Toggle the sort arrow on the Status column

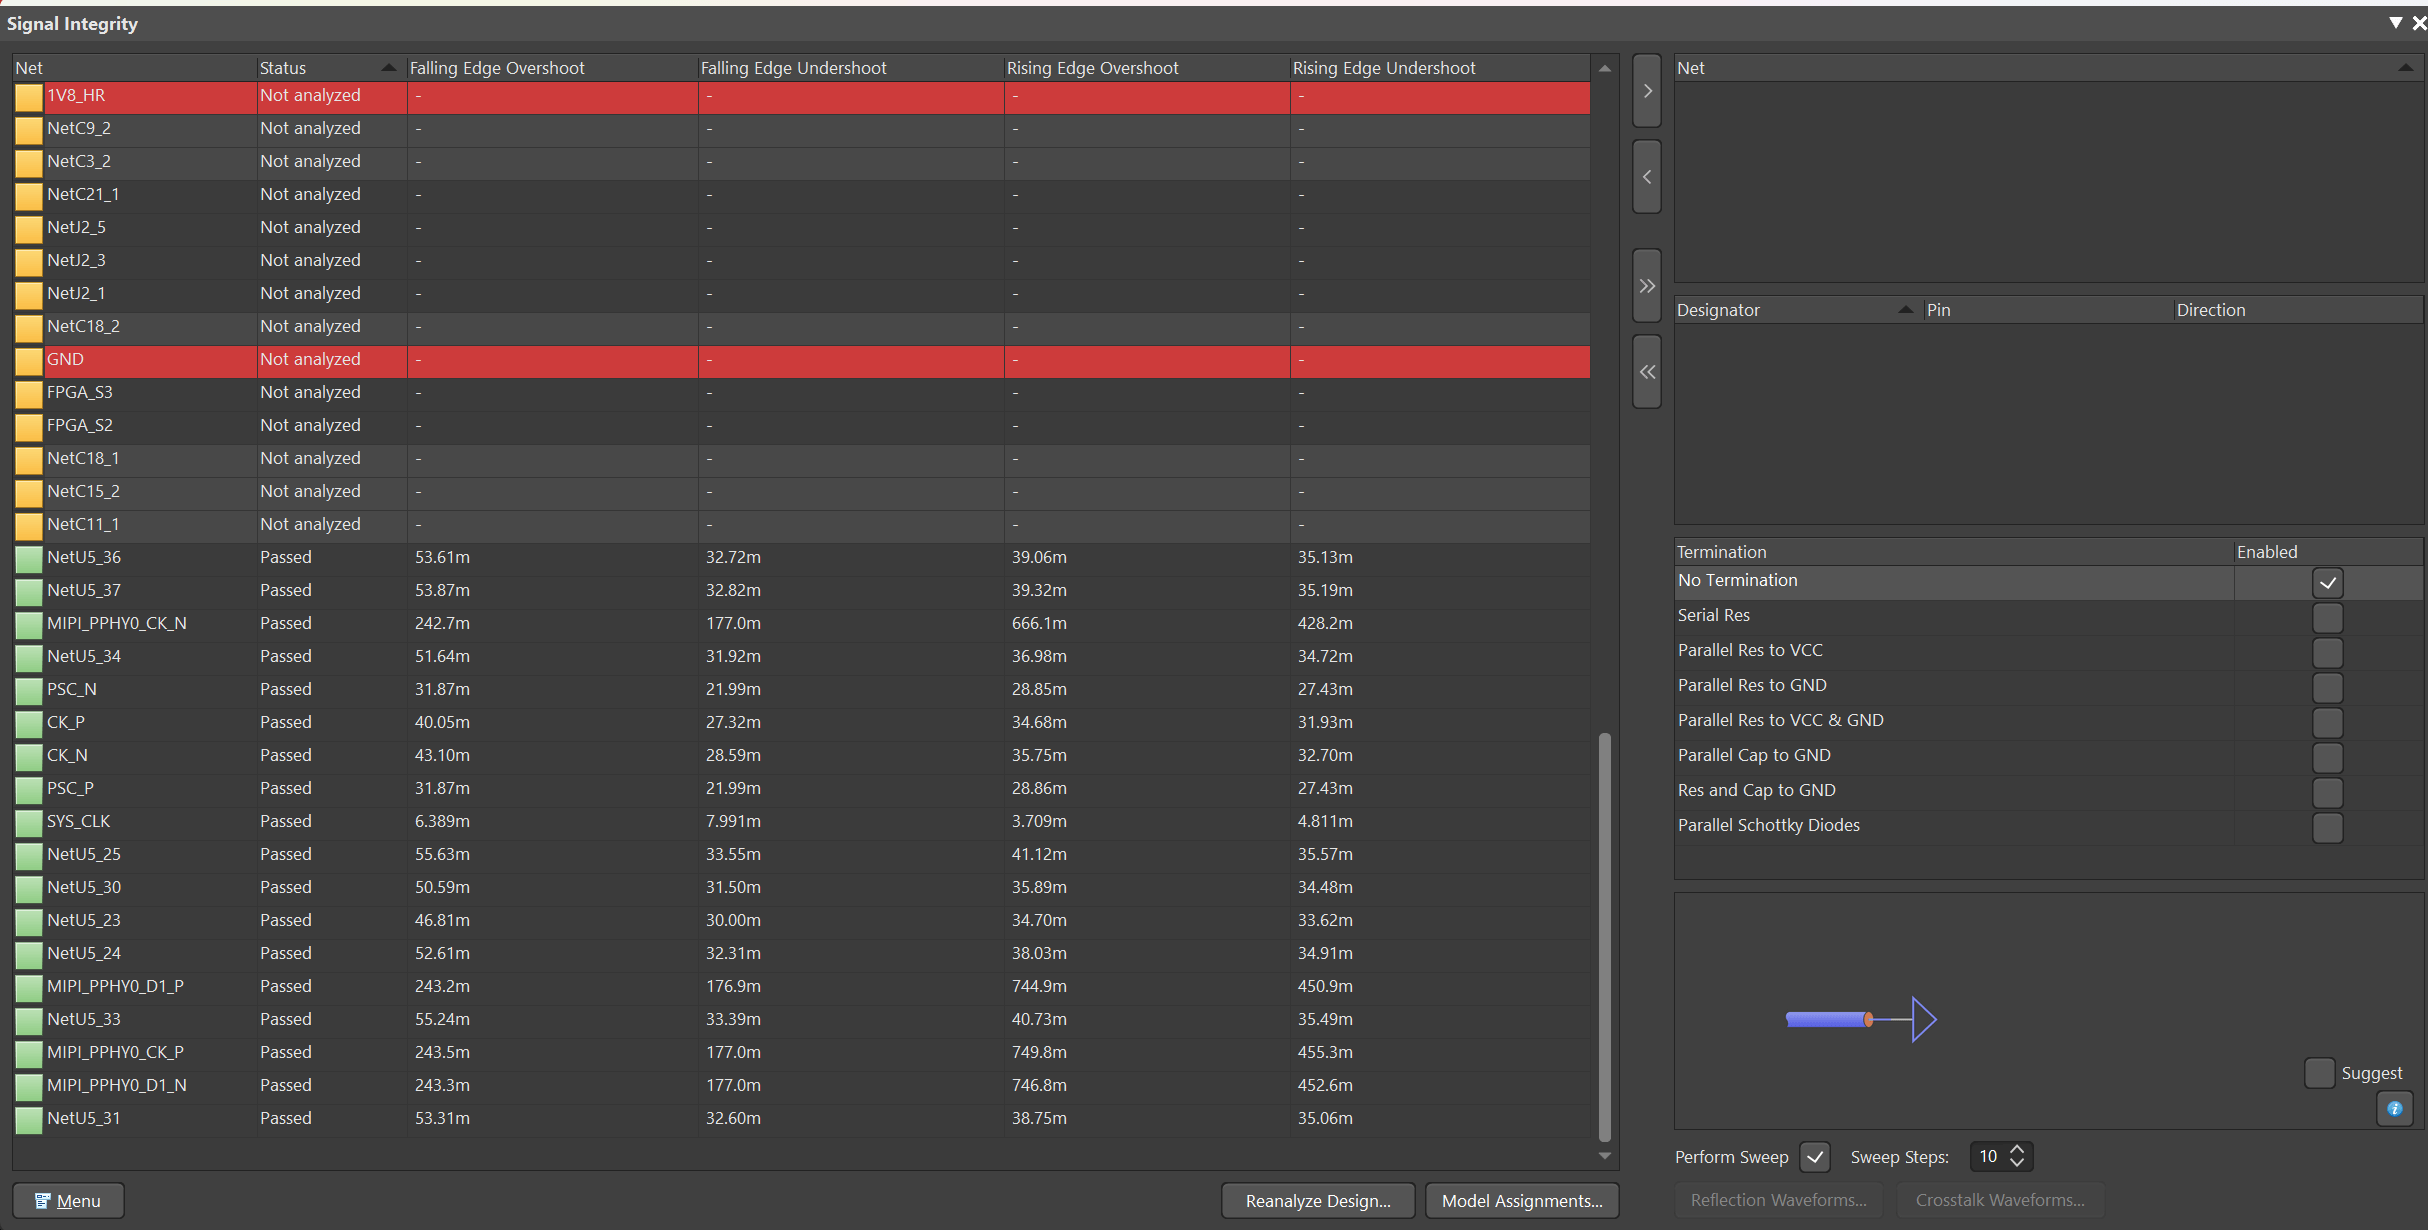[x=388, y=66]
